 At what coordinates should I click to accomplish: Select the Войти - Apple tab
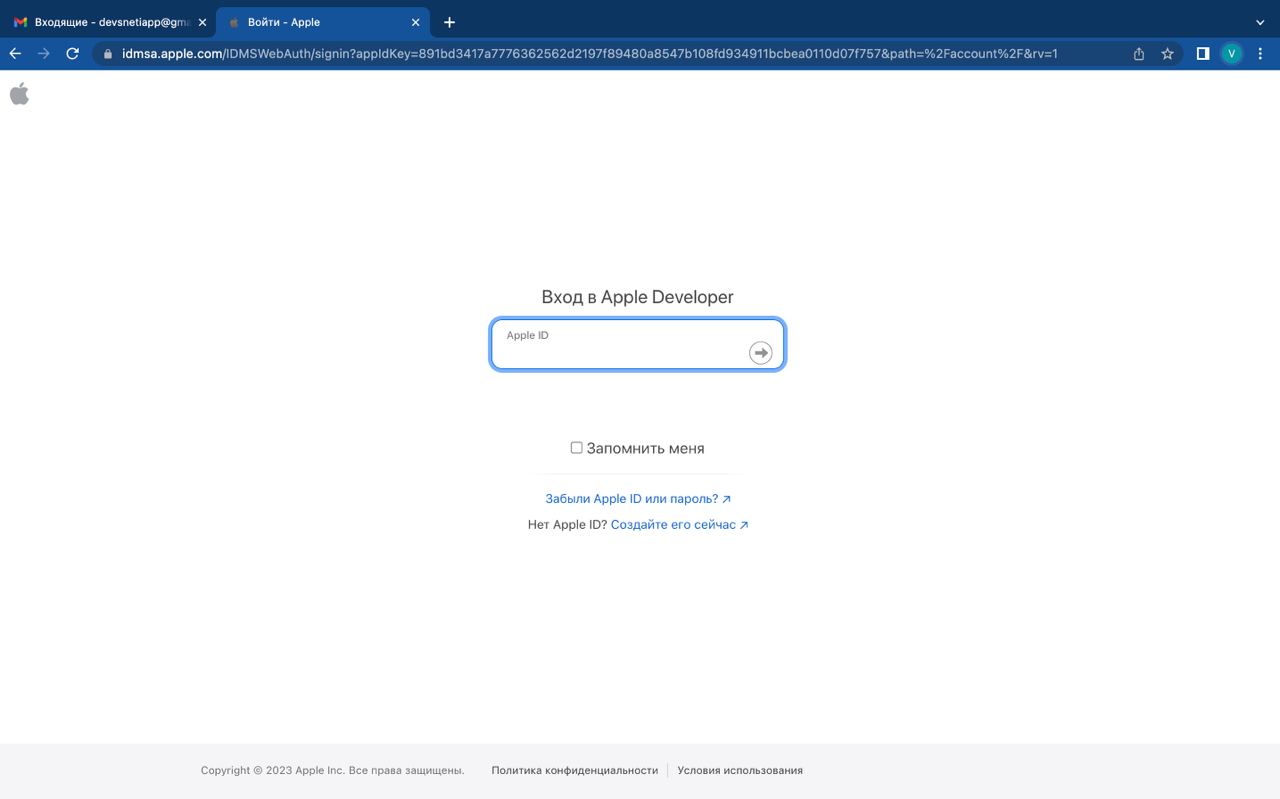tap(322, 22)
